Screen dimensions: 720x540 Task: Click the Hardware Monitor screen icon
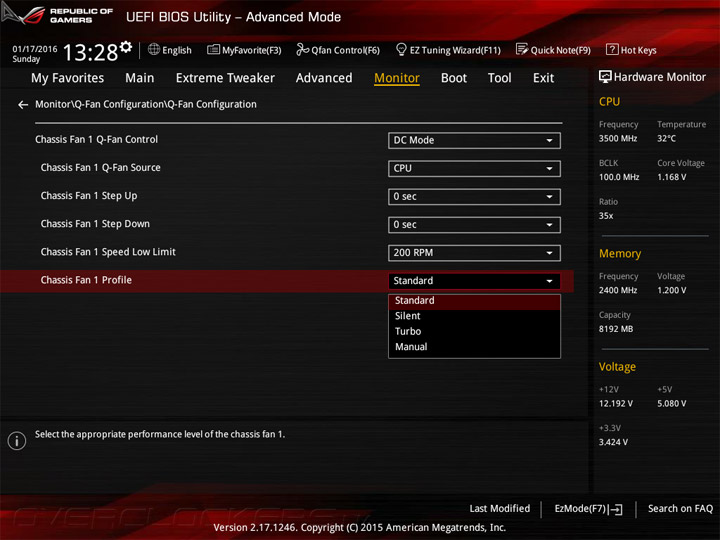pos(605,77)
